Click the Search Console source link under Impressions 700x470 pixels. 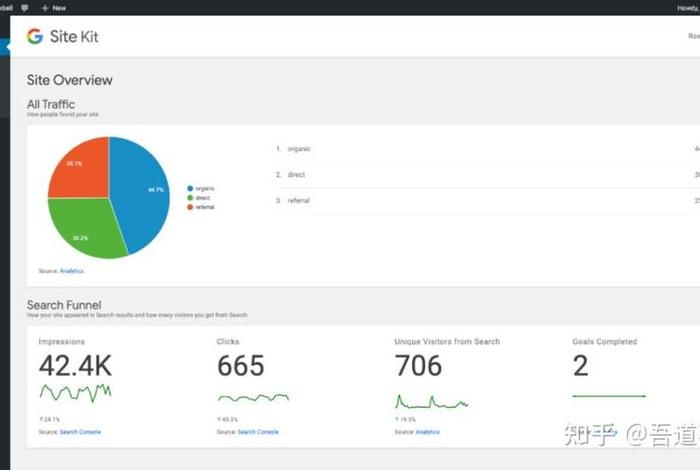click(x=80, y=432)
